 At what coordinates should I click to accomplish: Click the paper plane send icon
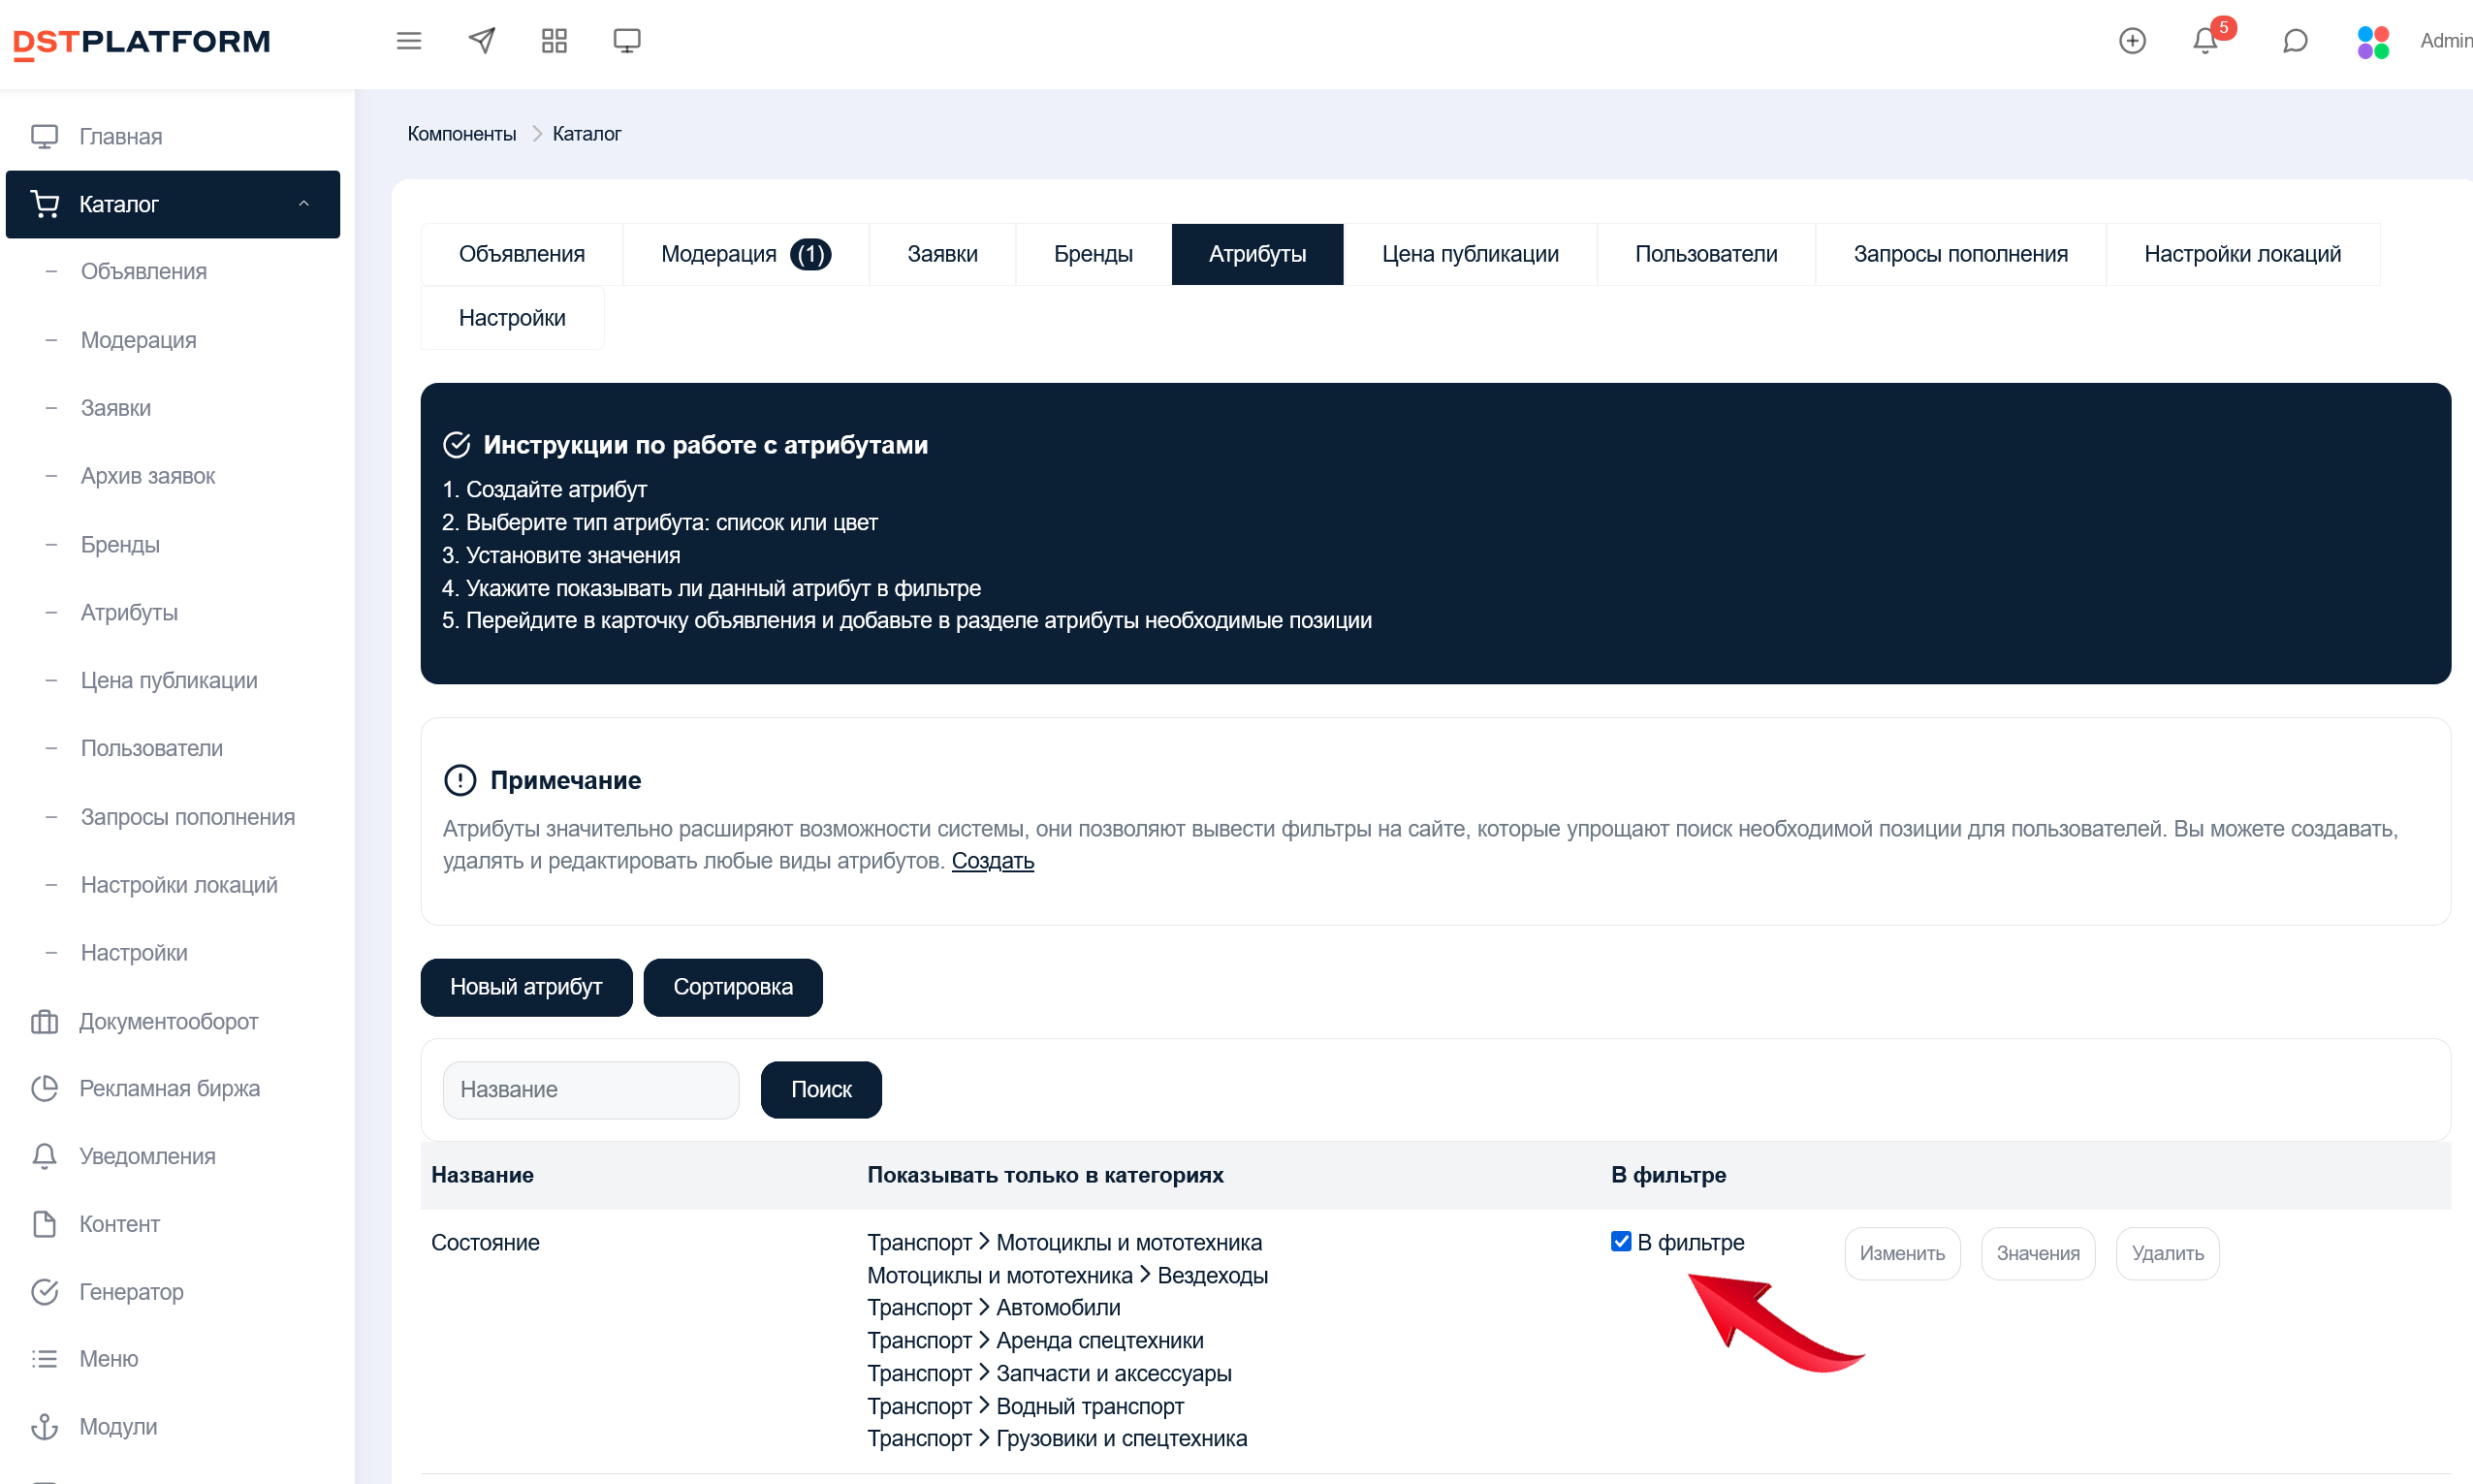point(482,41)
